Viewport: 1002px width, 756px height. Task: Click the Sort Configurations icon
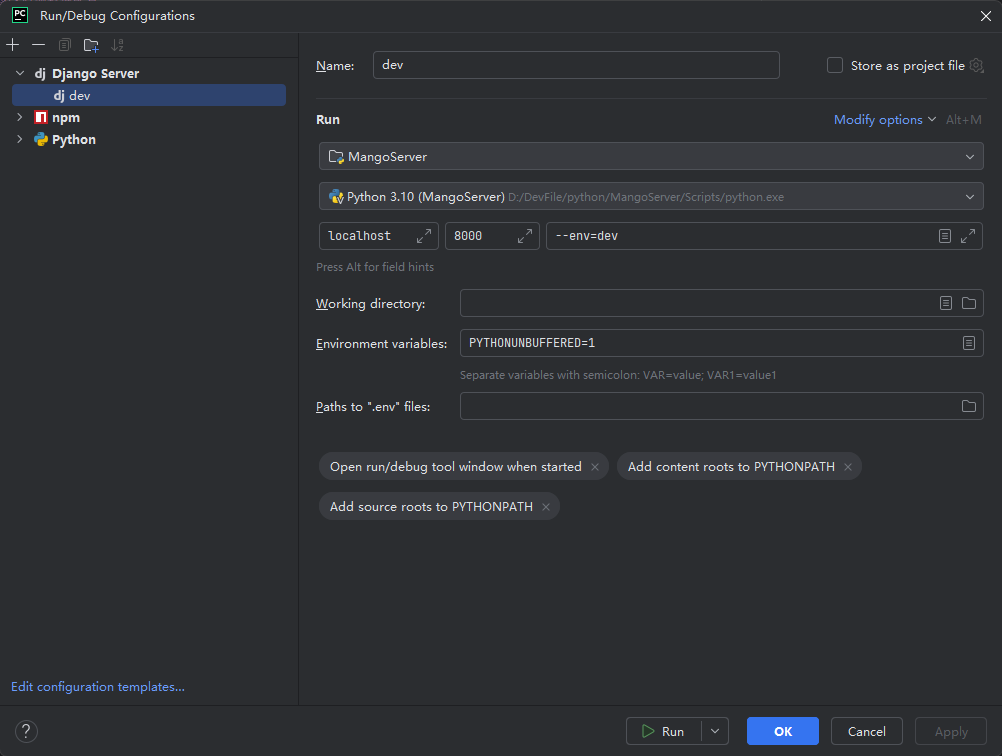[118, 45]
